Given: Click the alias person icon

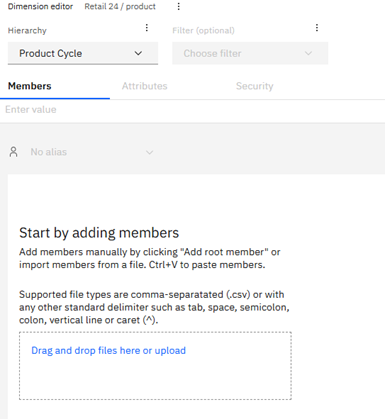Looking at the screenshot, I should pyautogui.click(x=13, y=152).
